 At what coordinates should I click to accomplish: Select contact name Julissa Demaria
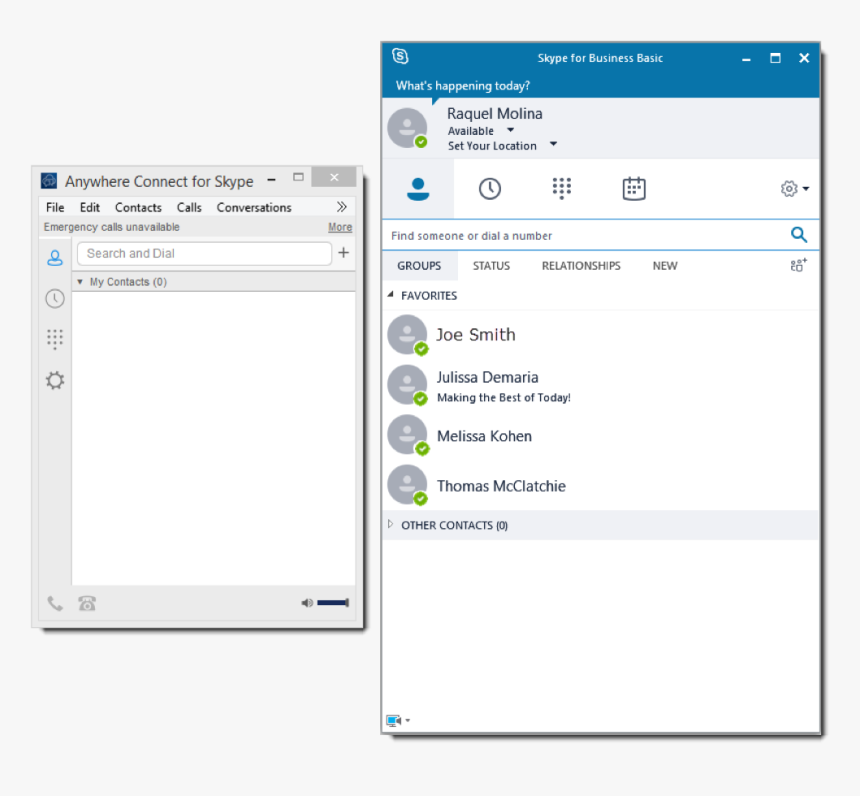click(488, 377)
